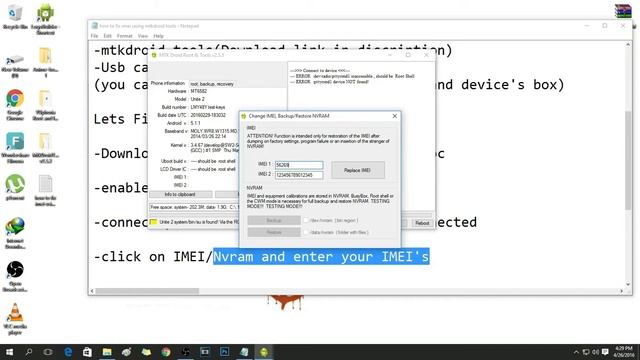640x360 pixels.
Task: Open the Notepad Help menu
Action: coord(158,36)
